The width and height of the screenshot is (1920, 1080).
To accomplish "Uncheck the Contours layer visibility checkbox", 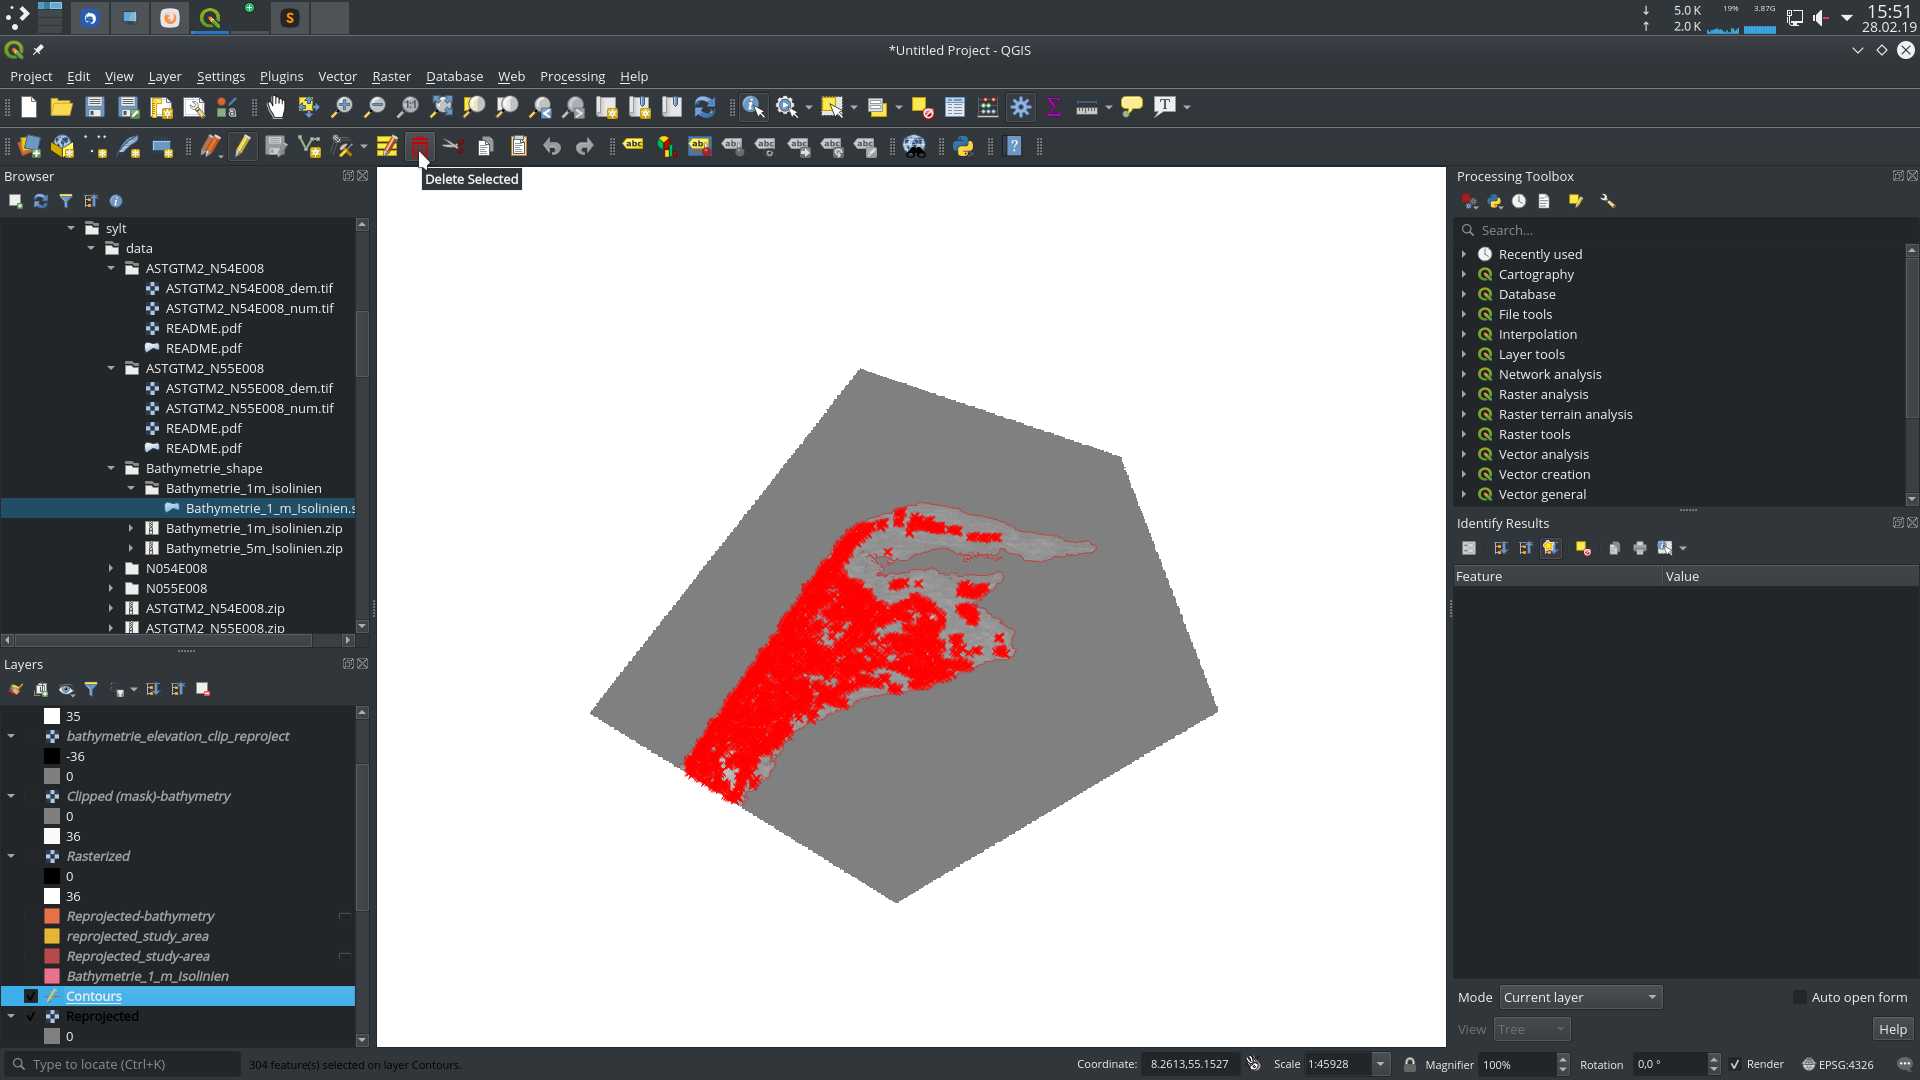I will 31,996.
